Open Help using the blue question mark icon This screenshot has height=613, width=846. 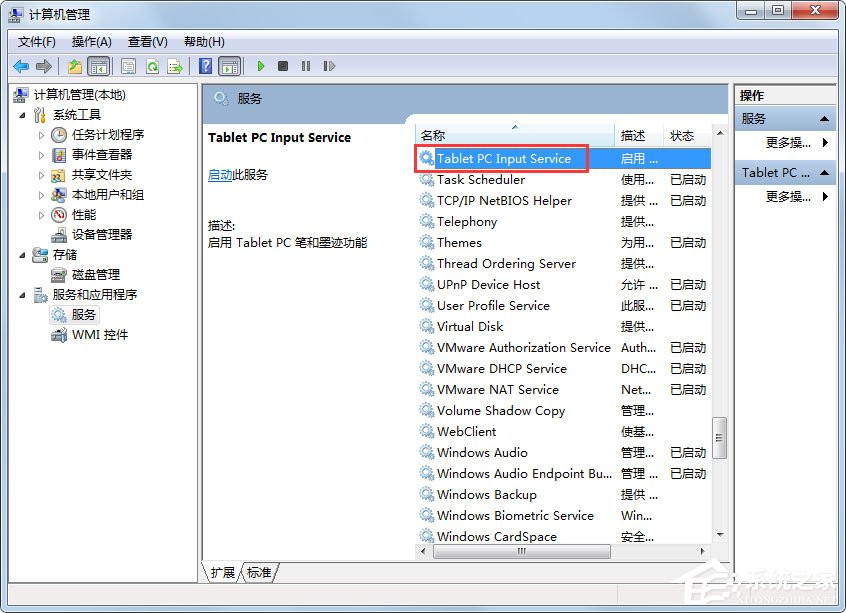203,66
